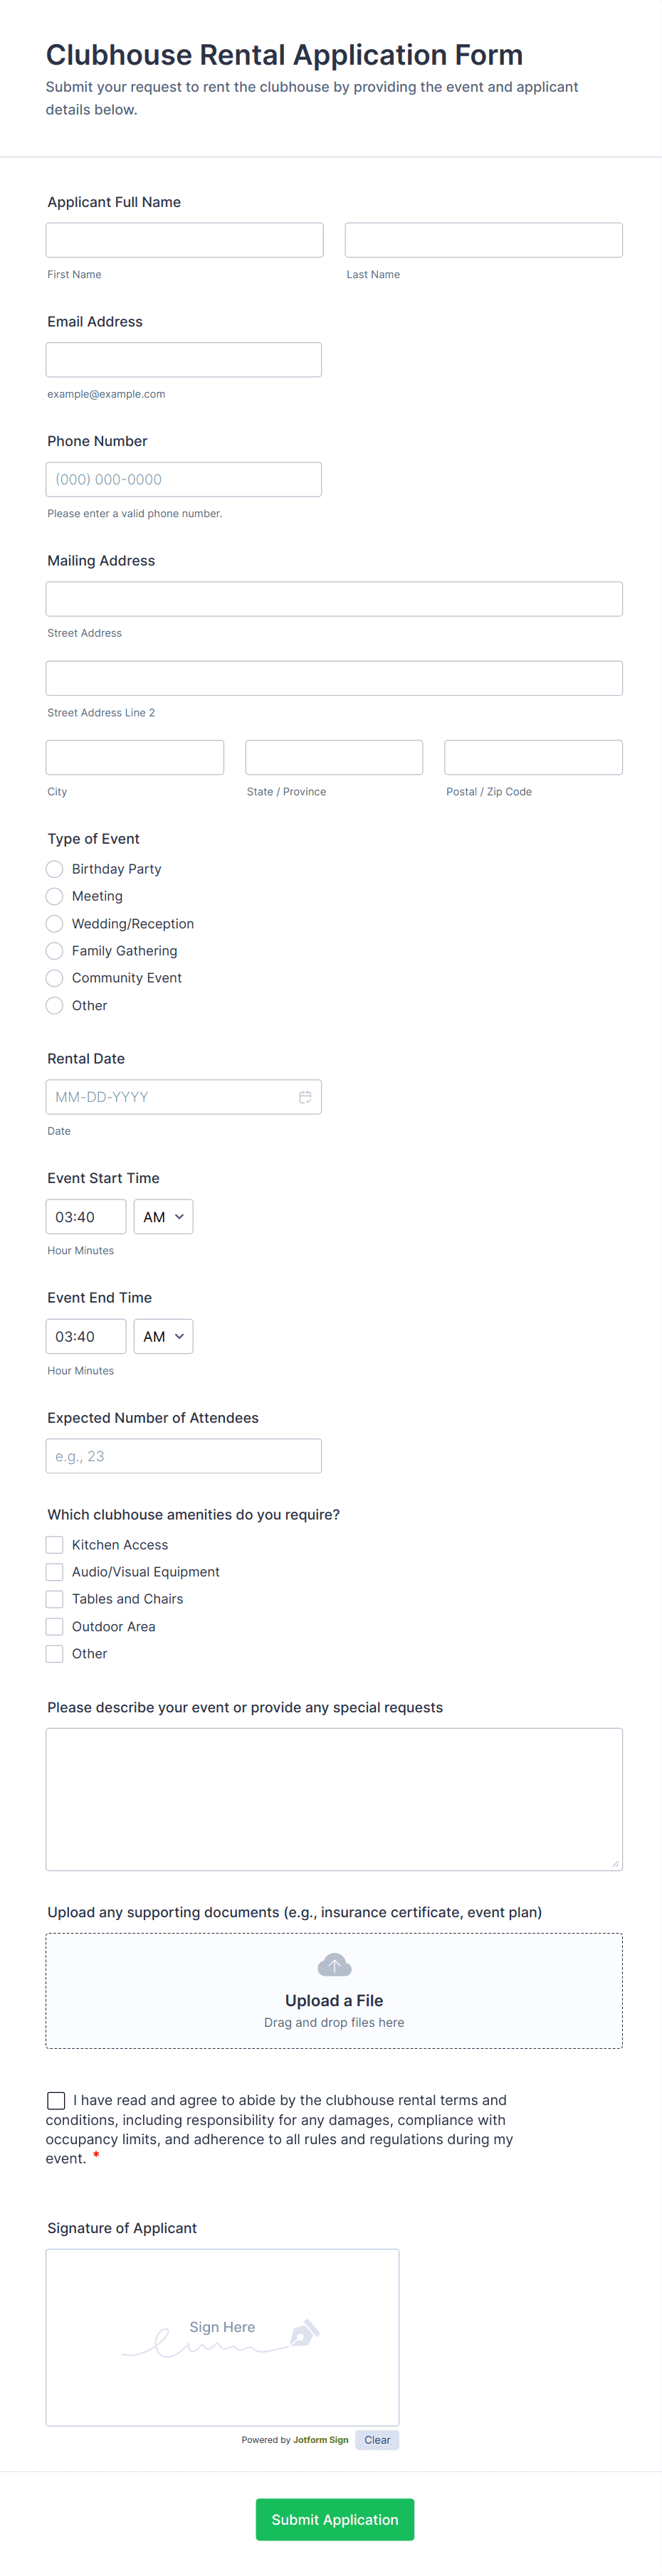Image resolution: width=662 pixels, height=2576 pixels.
Task: Tick the Outdoor Area amenity checkbox
Action: click(x=55, y=1626)
